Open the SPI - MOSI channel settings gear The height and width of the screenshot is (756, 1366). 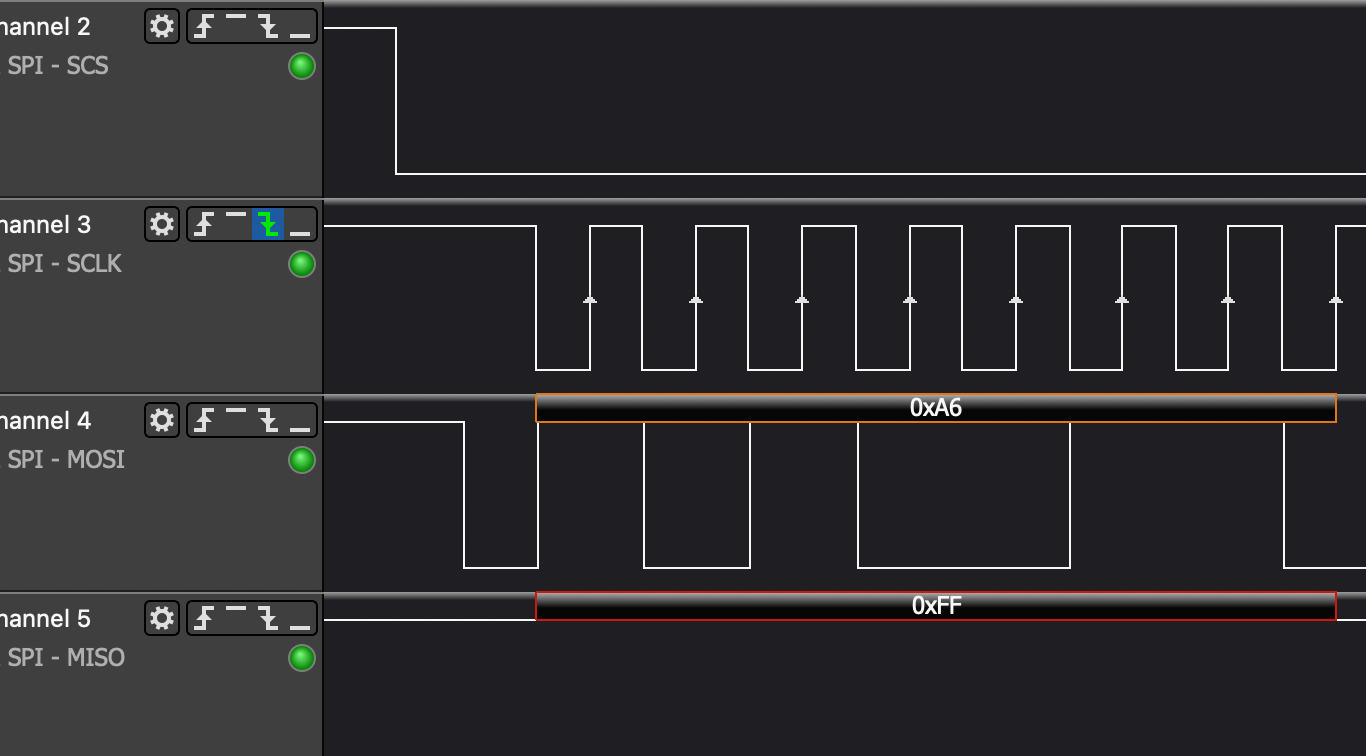click(161, 420)
